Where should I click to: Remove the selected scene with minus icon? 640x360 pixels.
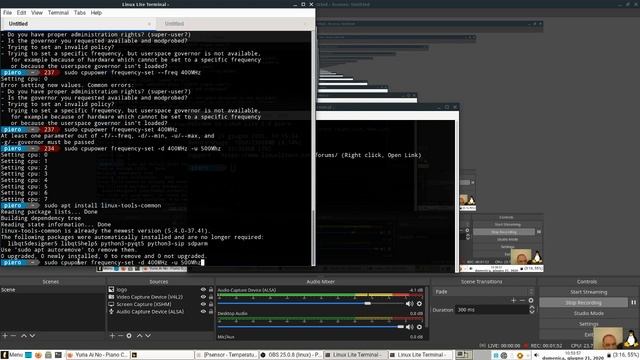coord(13,336)
